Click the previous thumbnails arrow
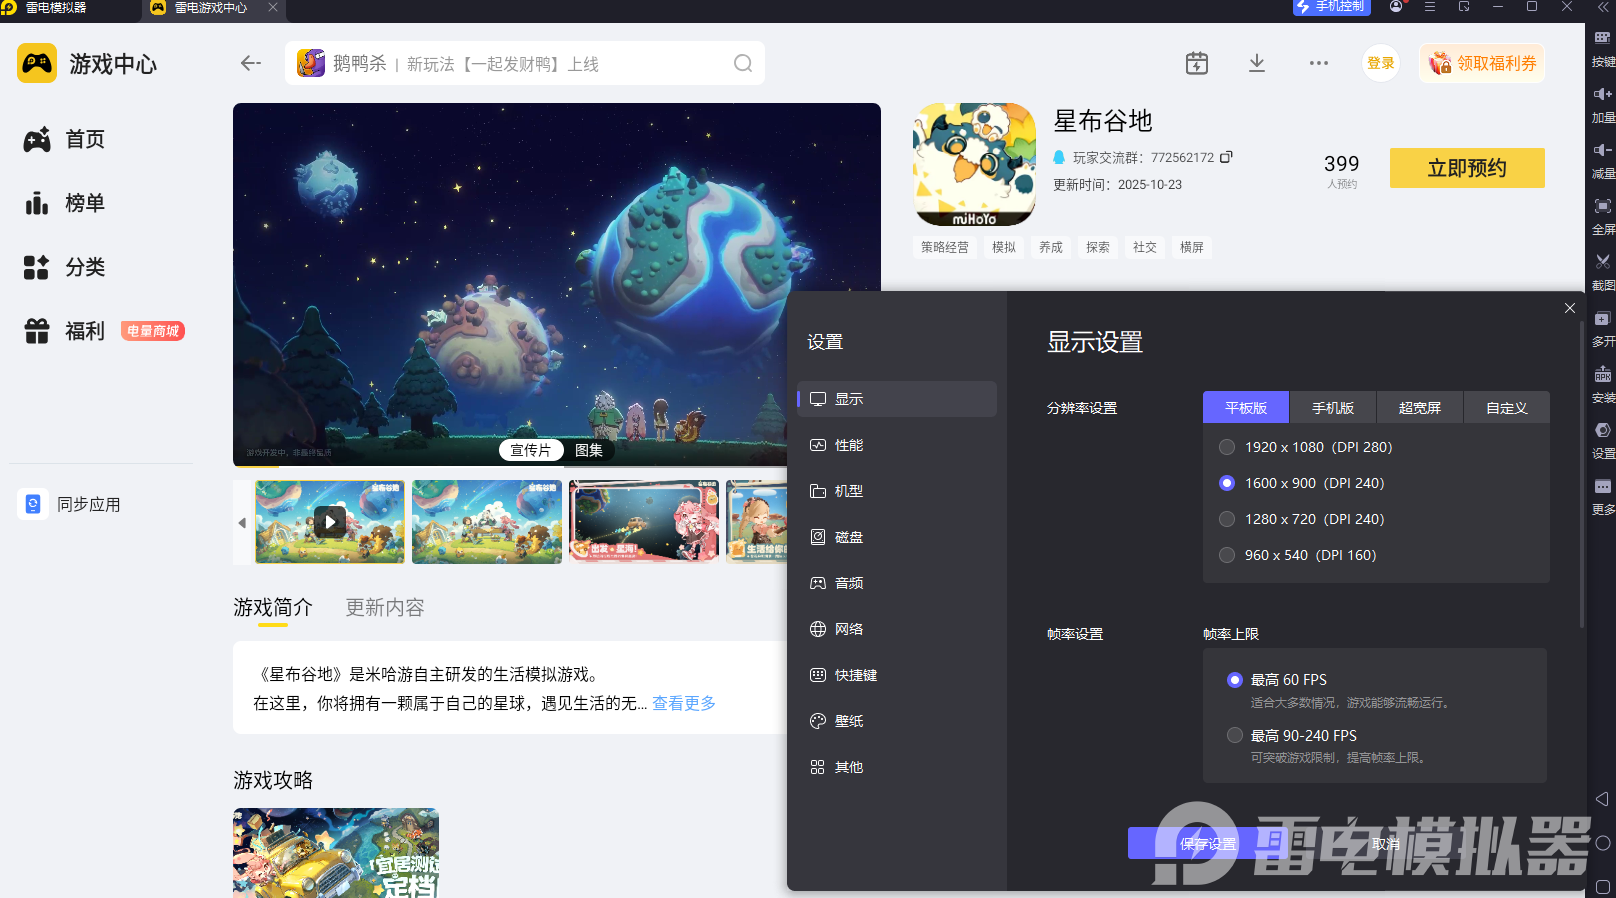 (x=242, y=522)
